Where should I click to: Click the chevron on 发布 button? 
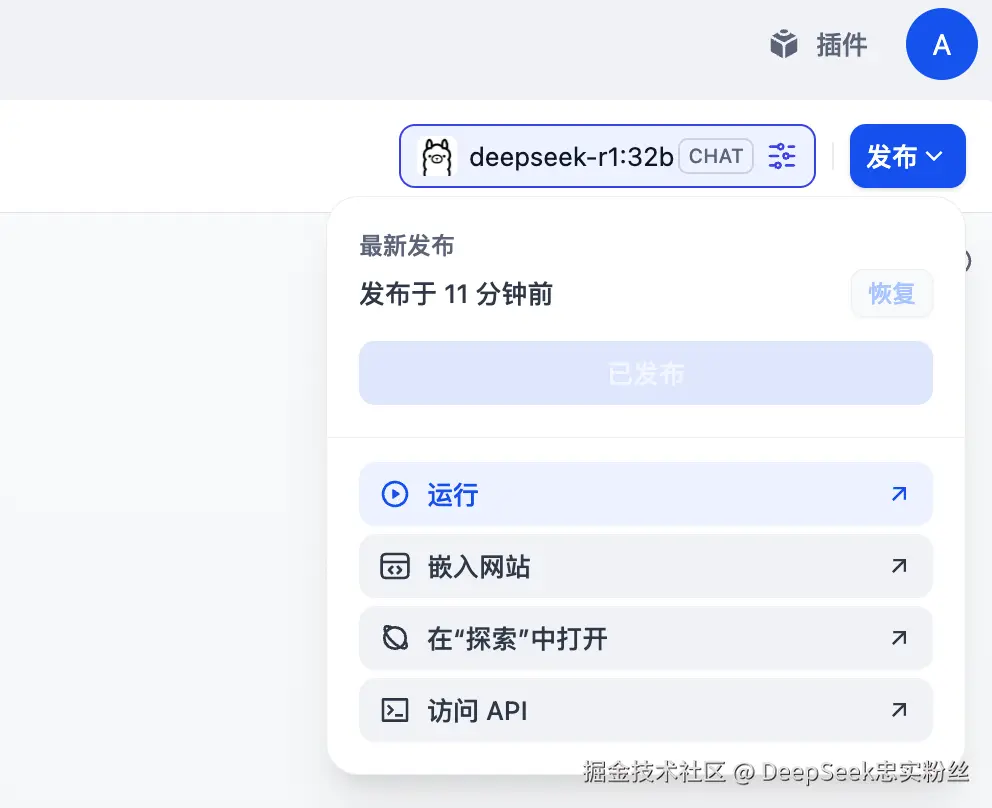934,156
